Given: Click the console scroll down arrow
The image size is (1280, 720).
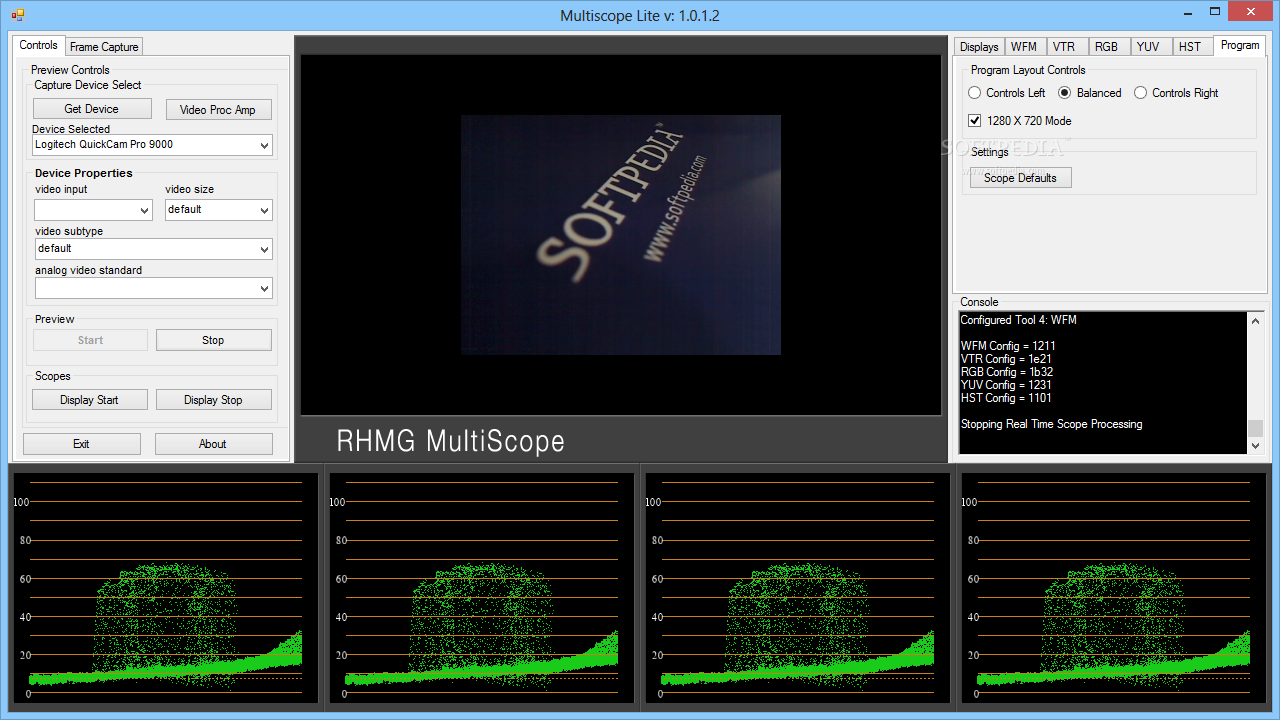Looking at the screenshot, I should tap(1256, 446).
